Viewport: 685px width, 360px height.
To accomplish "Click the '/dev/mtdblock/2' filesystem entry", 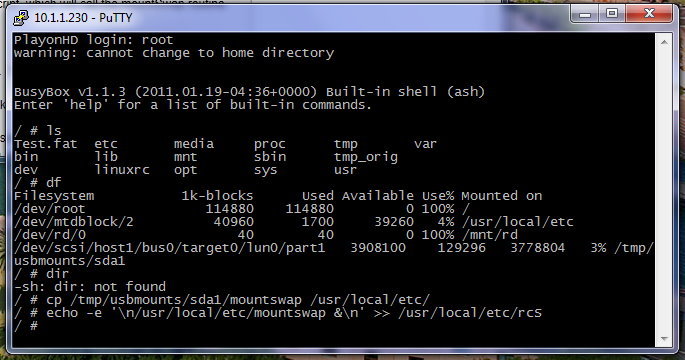I will pos(73,222).
